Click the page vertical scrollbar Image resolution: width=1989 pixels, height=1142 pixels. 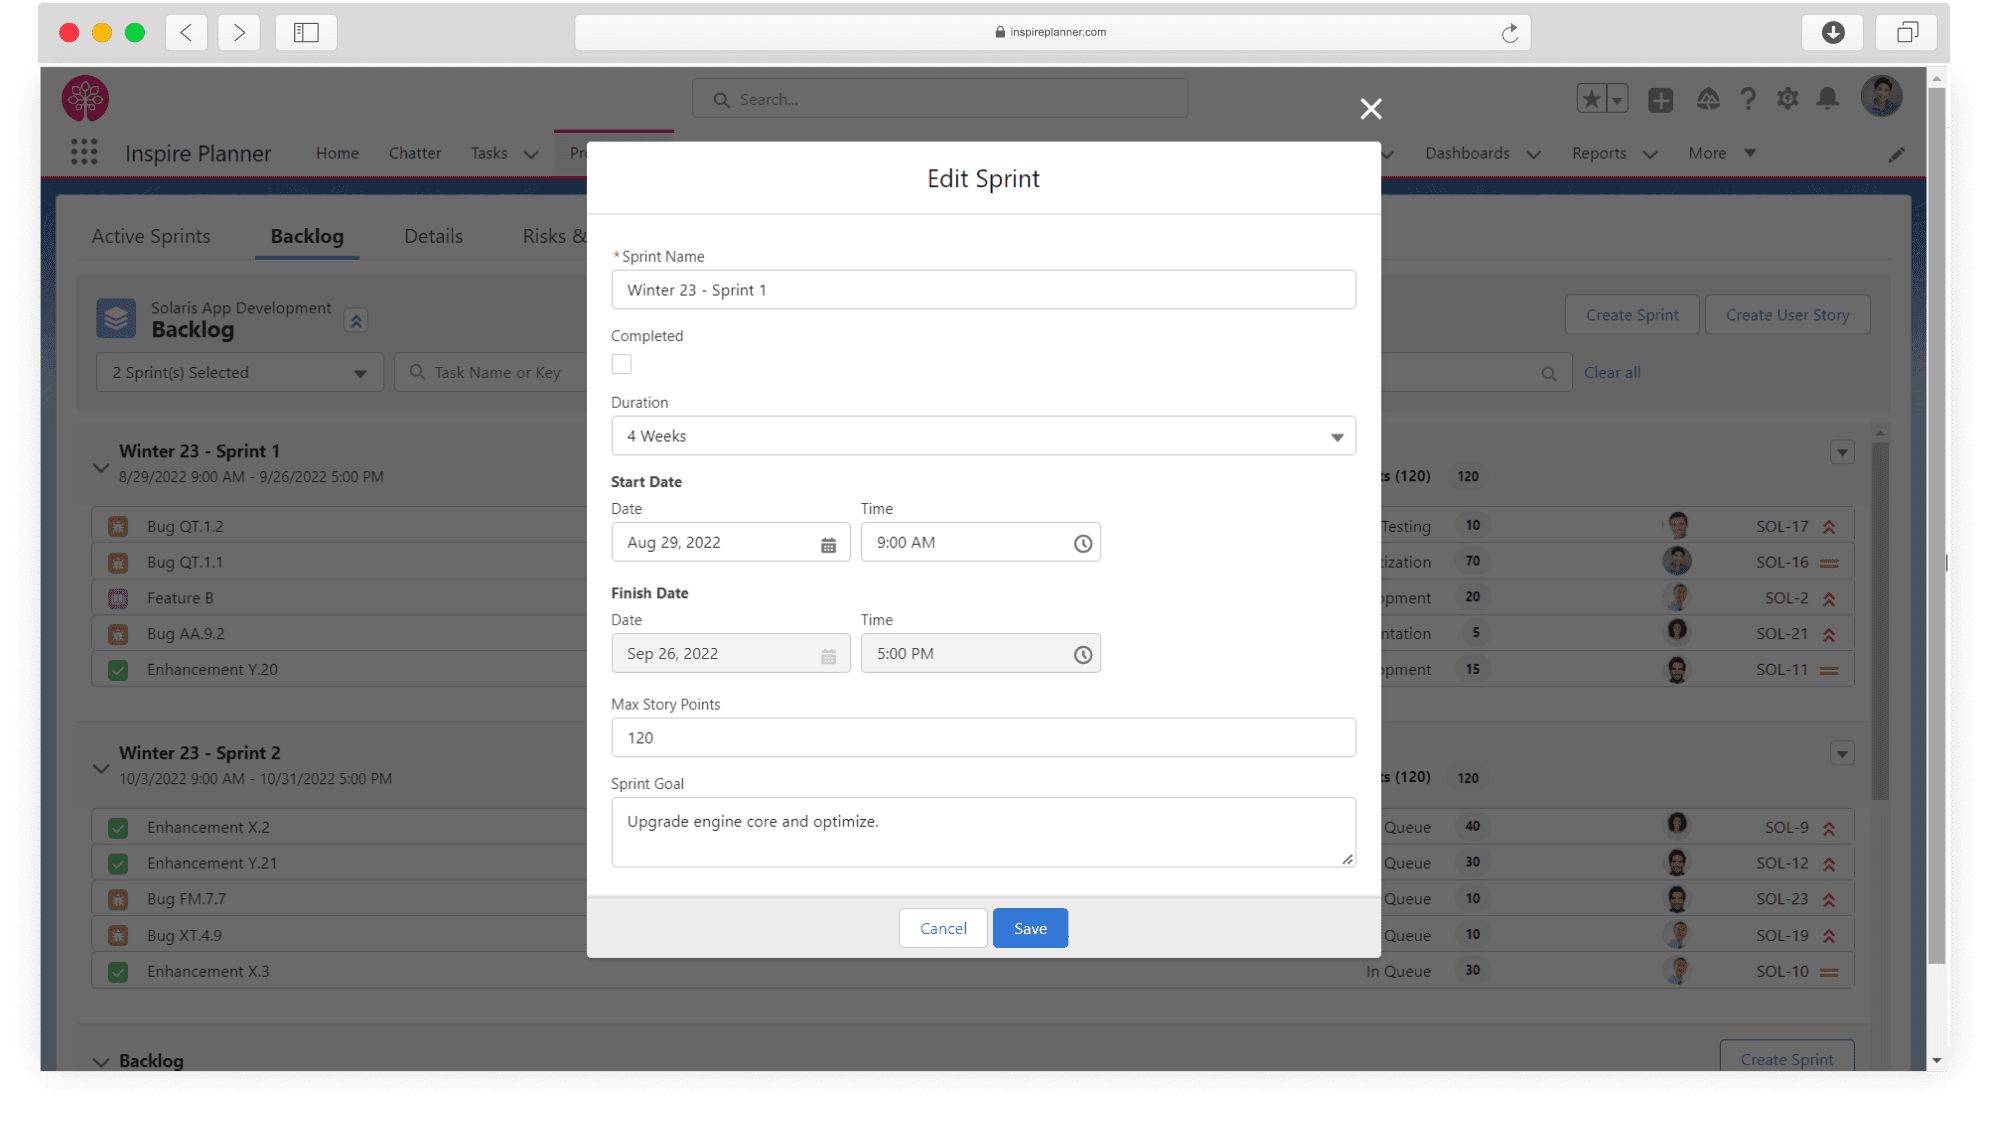pyautogui.click(x=1936, y=525)
